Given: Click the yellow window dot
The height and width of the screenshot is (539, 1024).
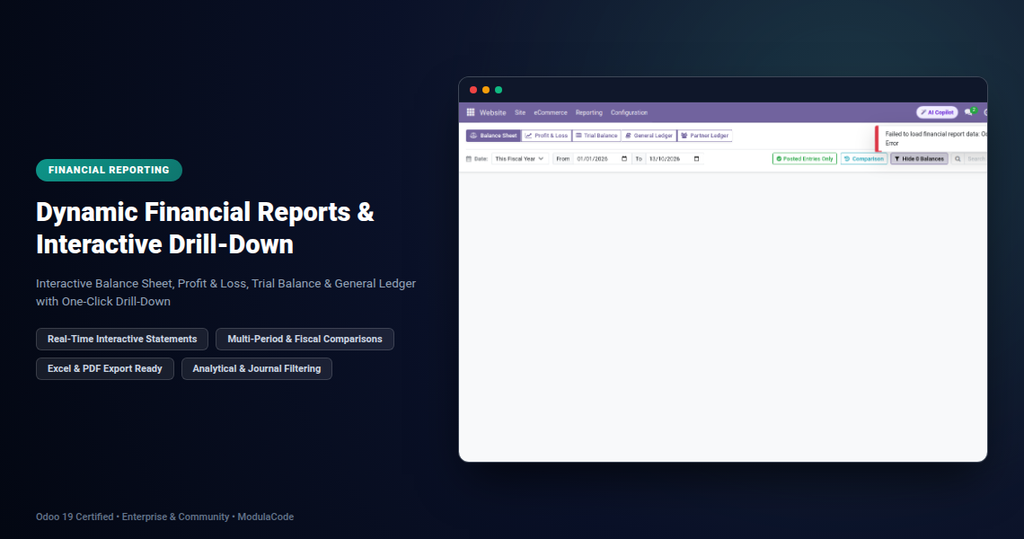Looking at the screenshot, I should point(486,90).
